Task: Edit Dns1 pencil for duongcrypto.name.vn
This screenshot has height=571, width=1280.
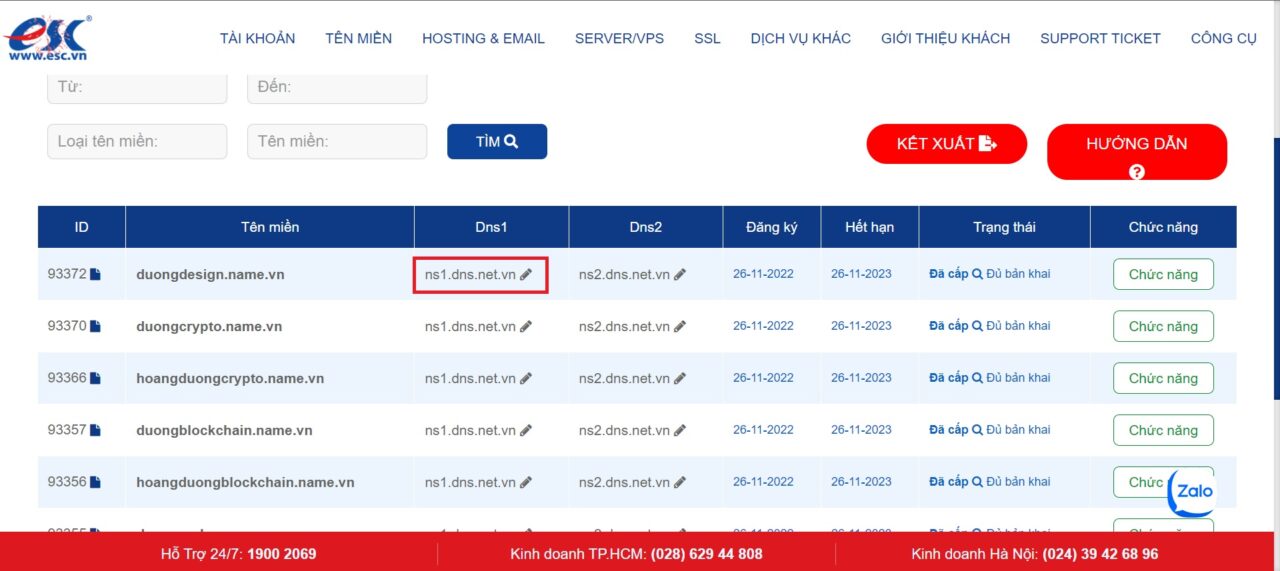Action: [526, 327]
